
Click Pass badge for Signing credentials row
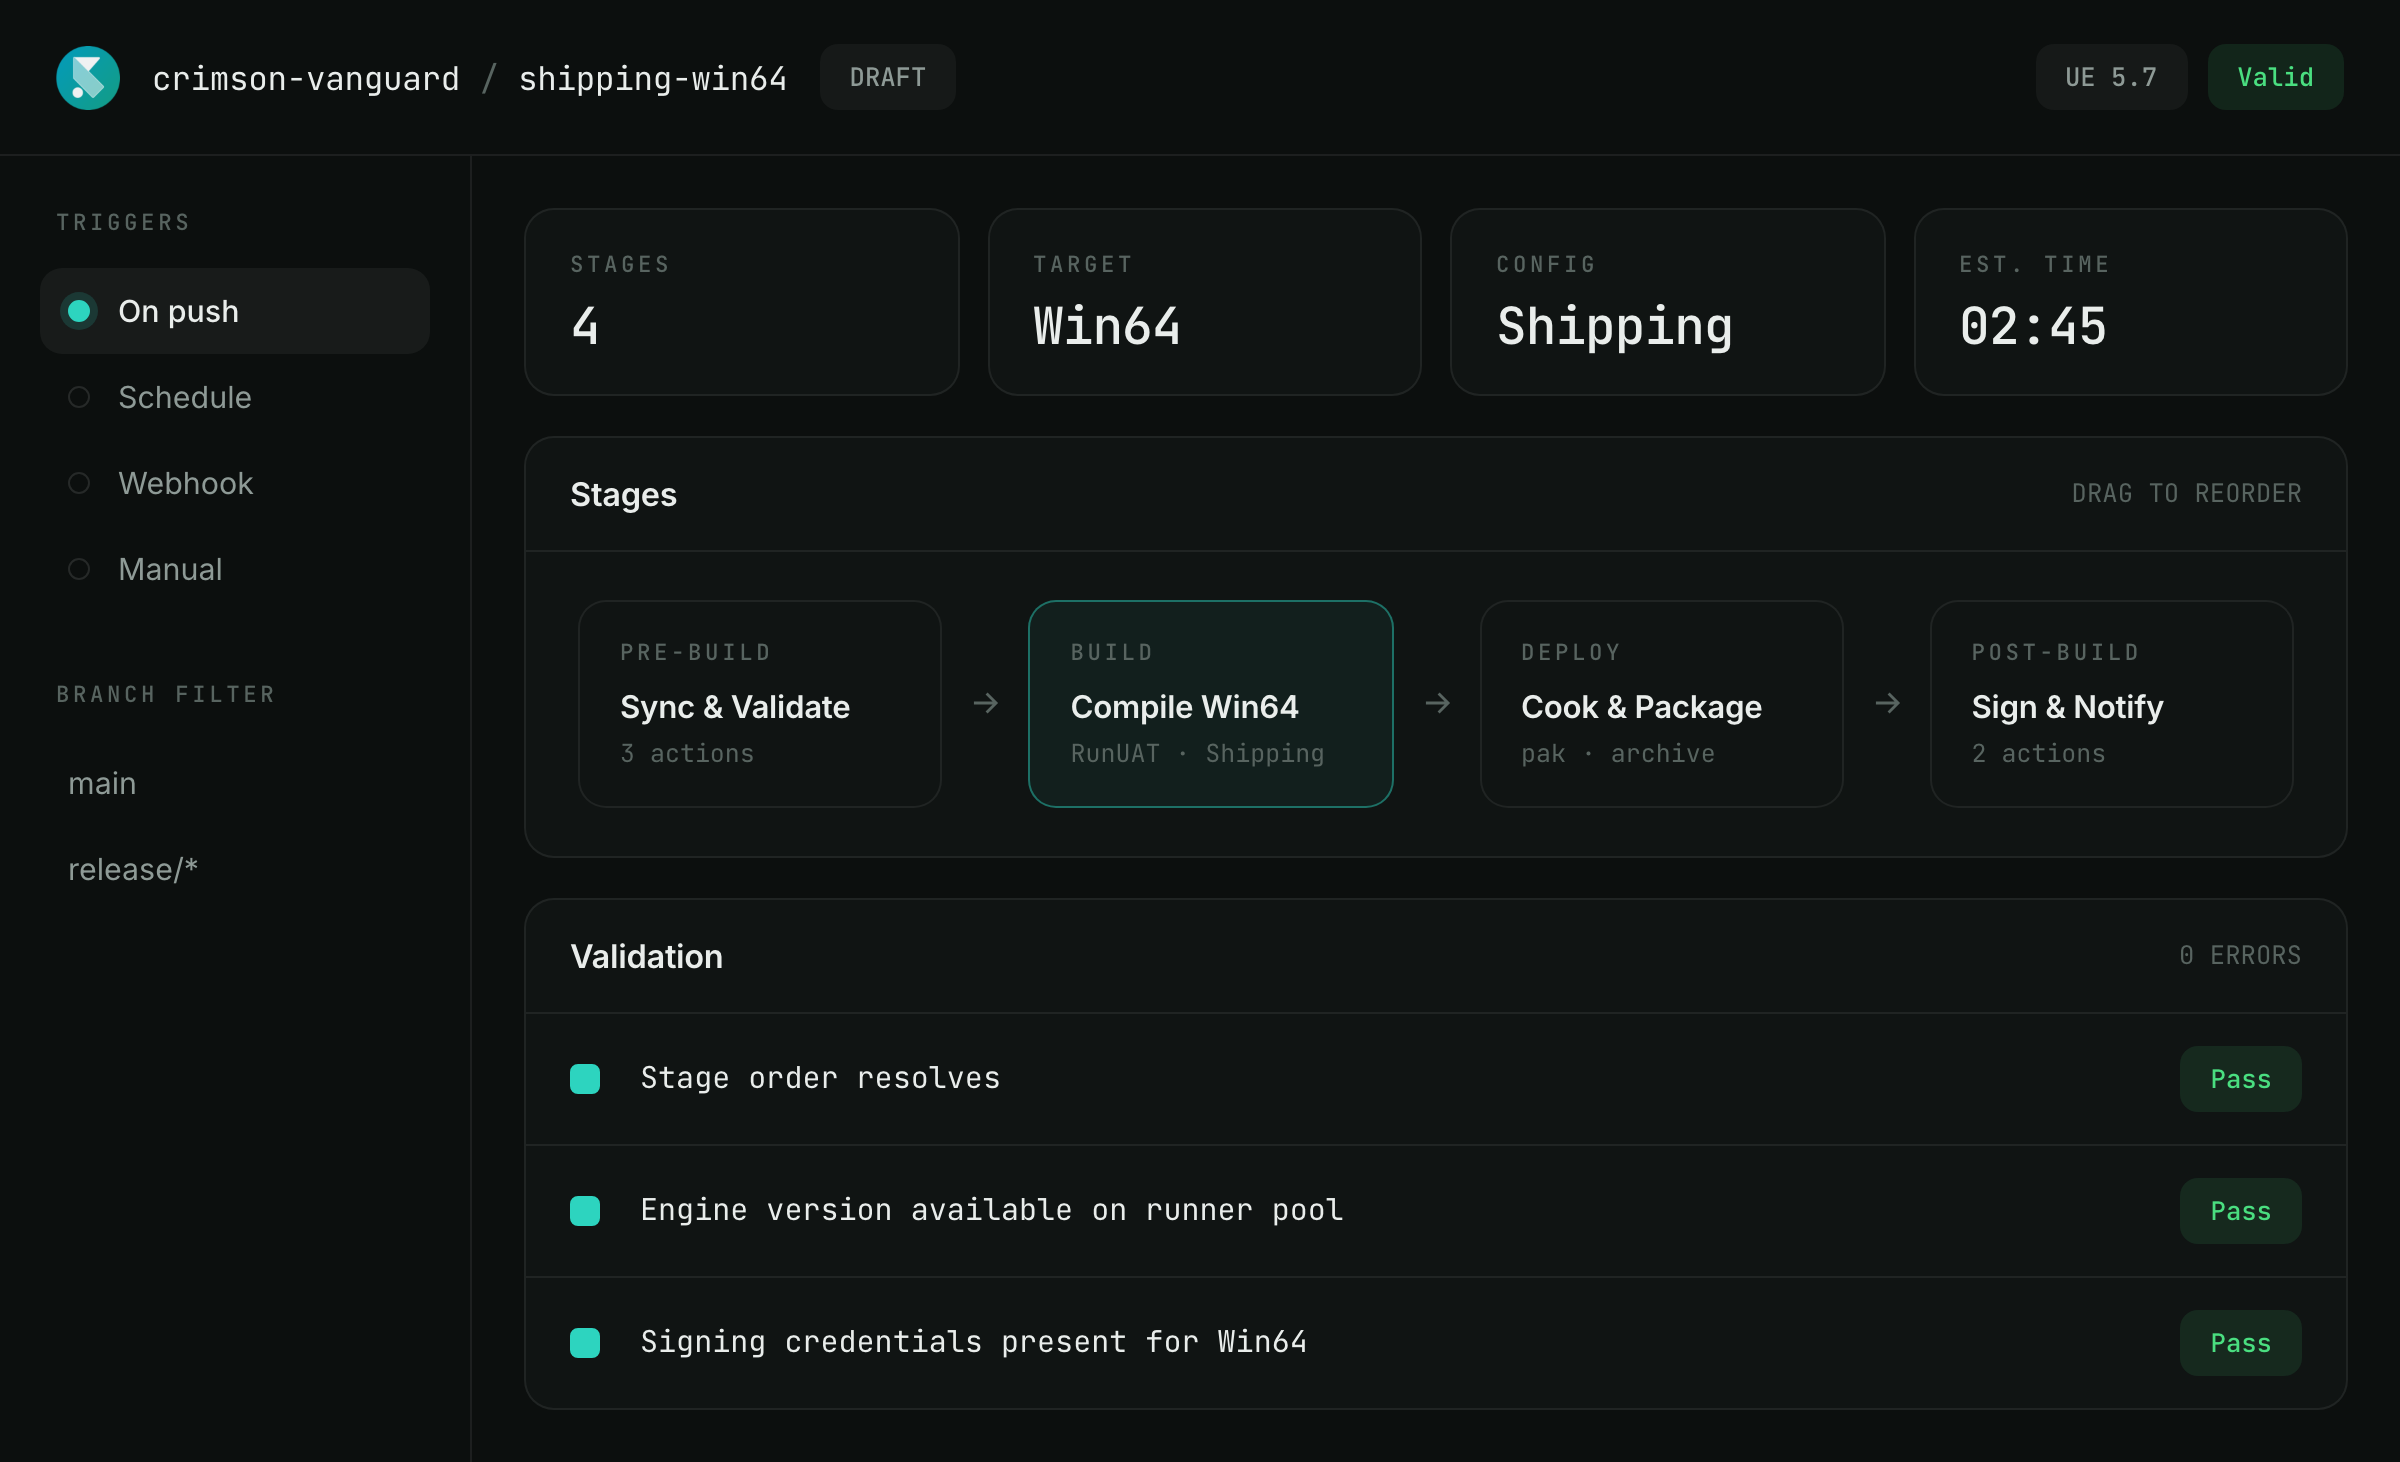point(2241,1343)
